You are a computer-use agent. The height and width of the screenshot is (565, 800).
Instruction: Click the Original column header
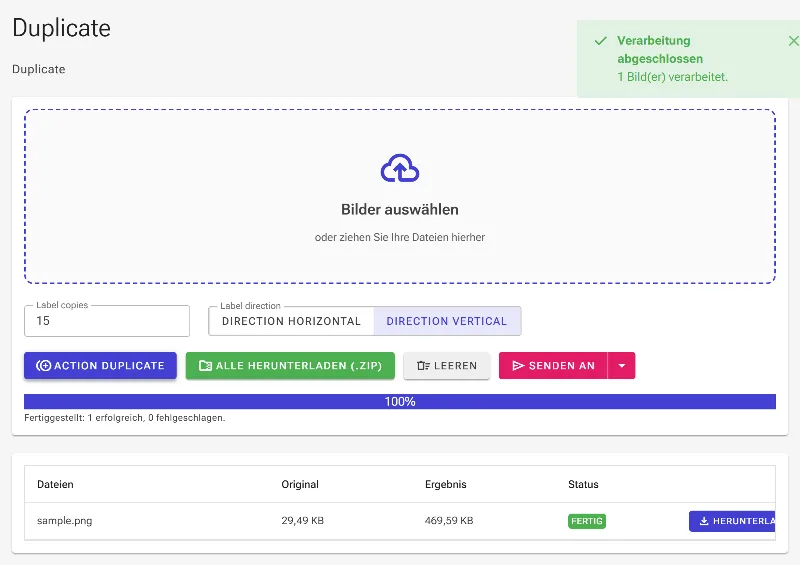300,484
